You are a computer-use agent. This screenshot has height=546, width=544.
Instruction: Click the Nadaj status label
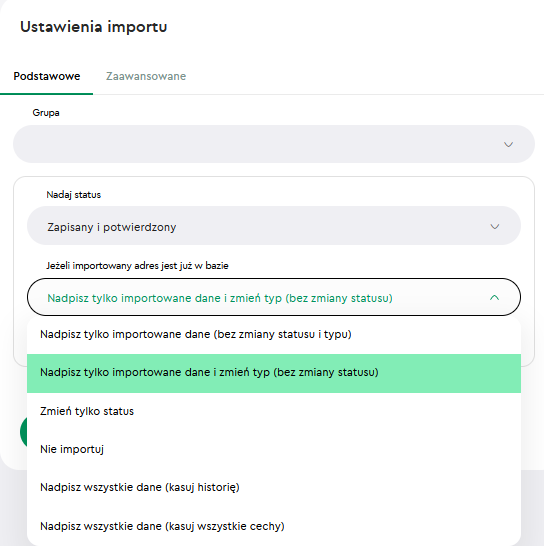coord(73,195)
